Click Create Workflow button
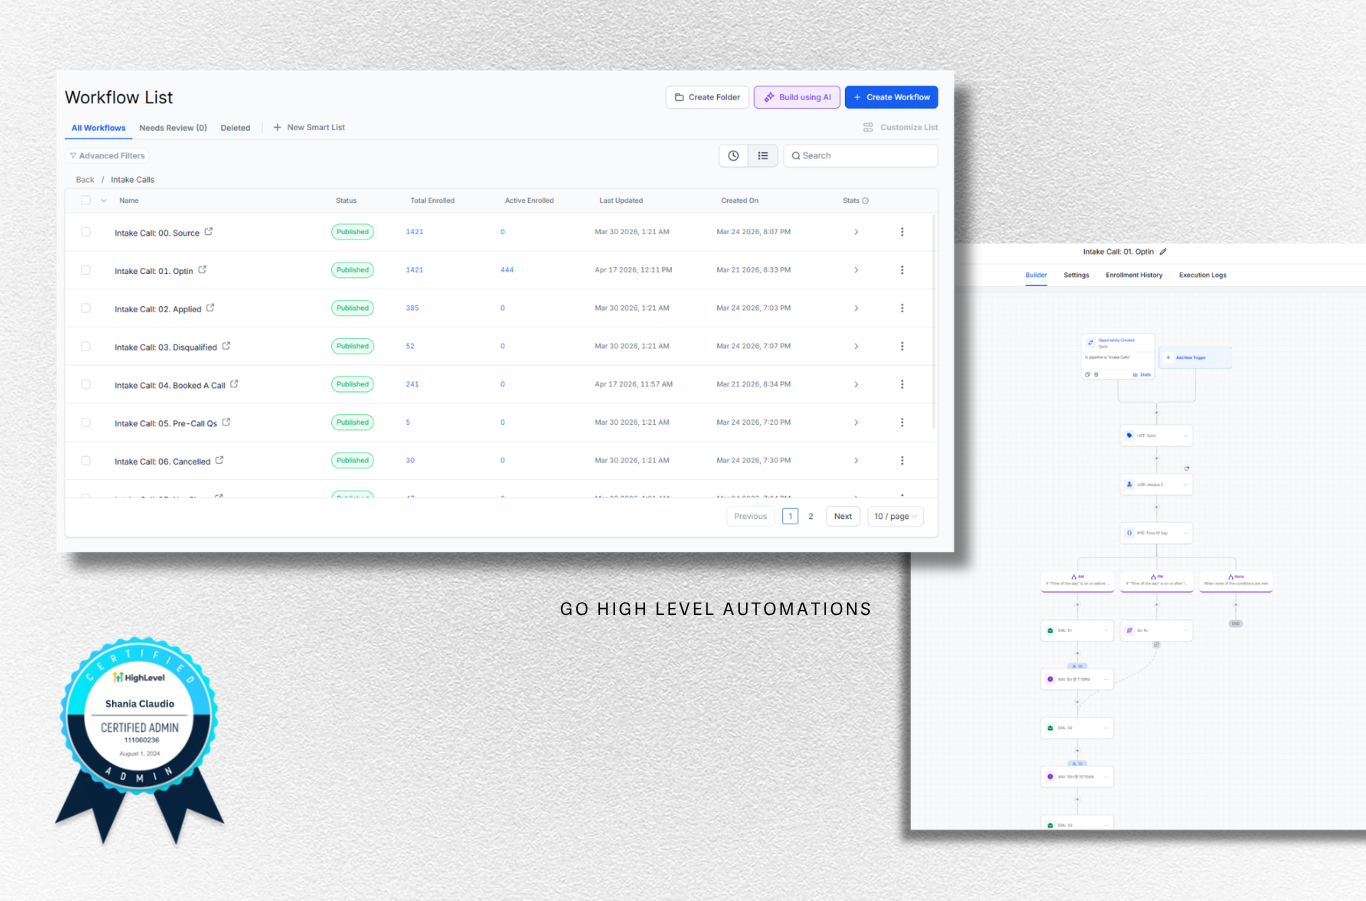The height and width of the screenshot is (901, 1366). click(x=891, y=97)
